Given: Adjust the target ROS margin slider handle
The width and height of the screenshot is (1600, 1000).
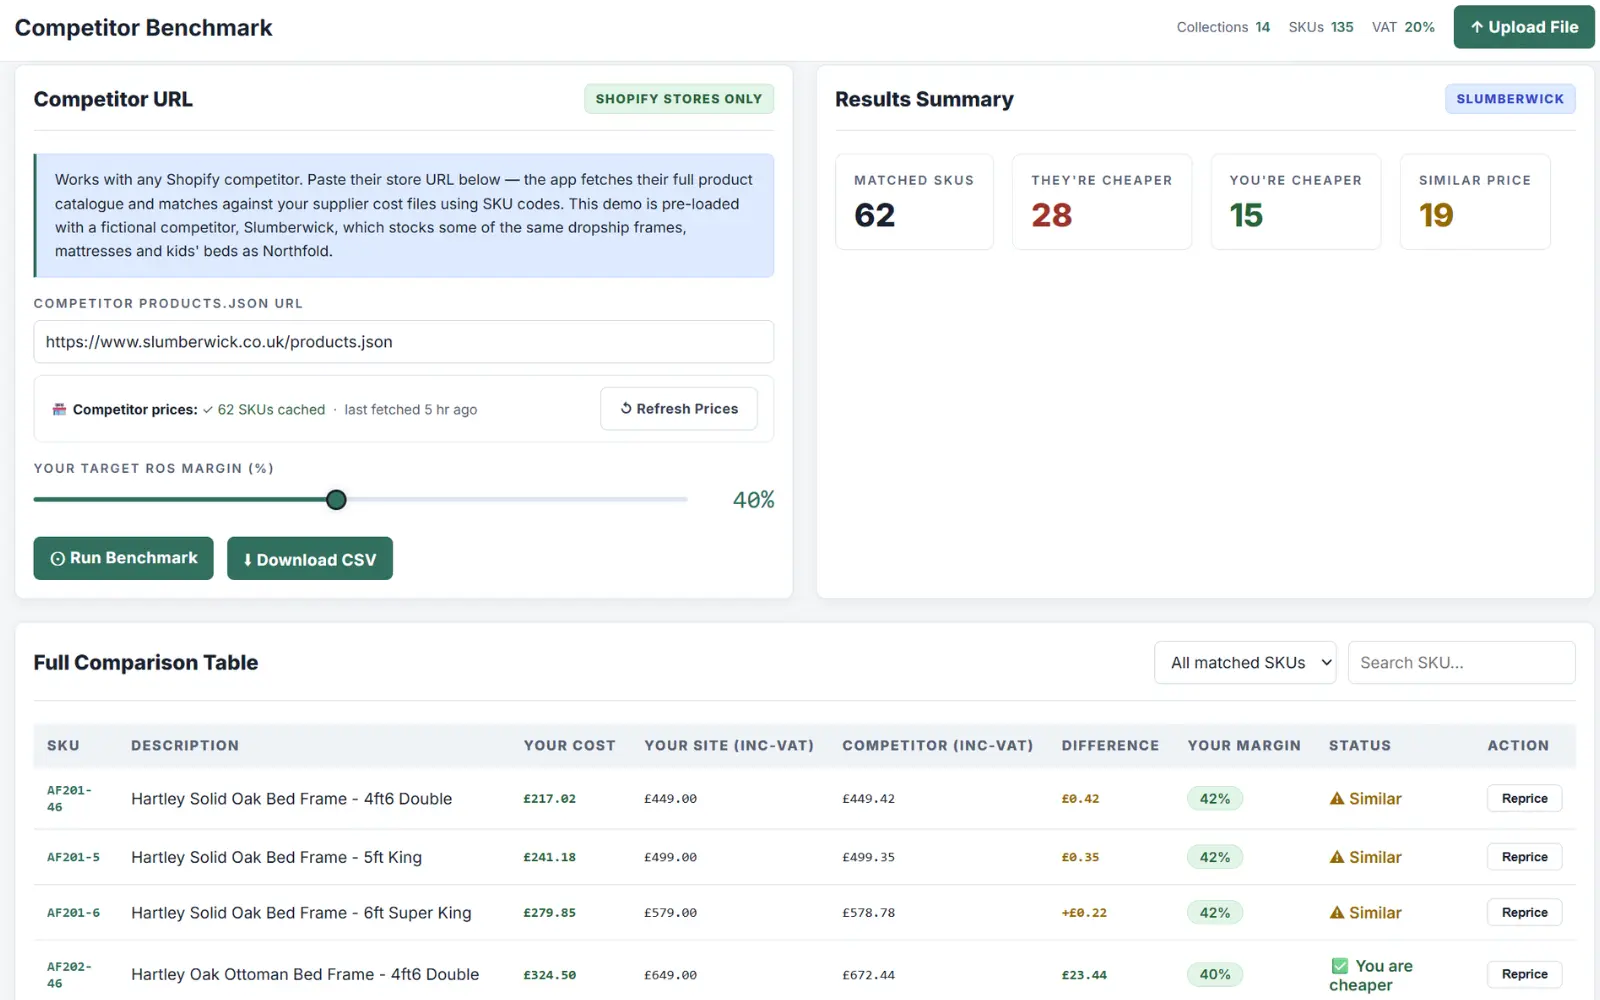Looking at the screenshot, I should click(336, 499).
